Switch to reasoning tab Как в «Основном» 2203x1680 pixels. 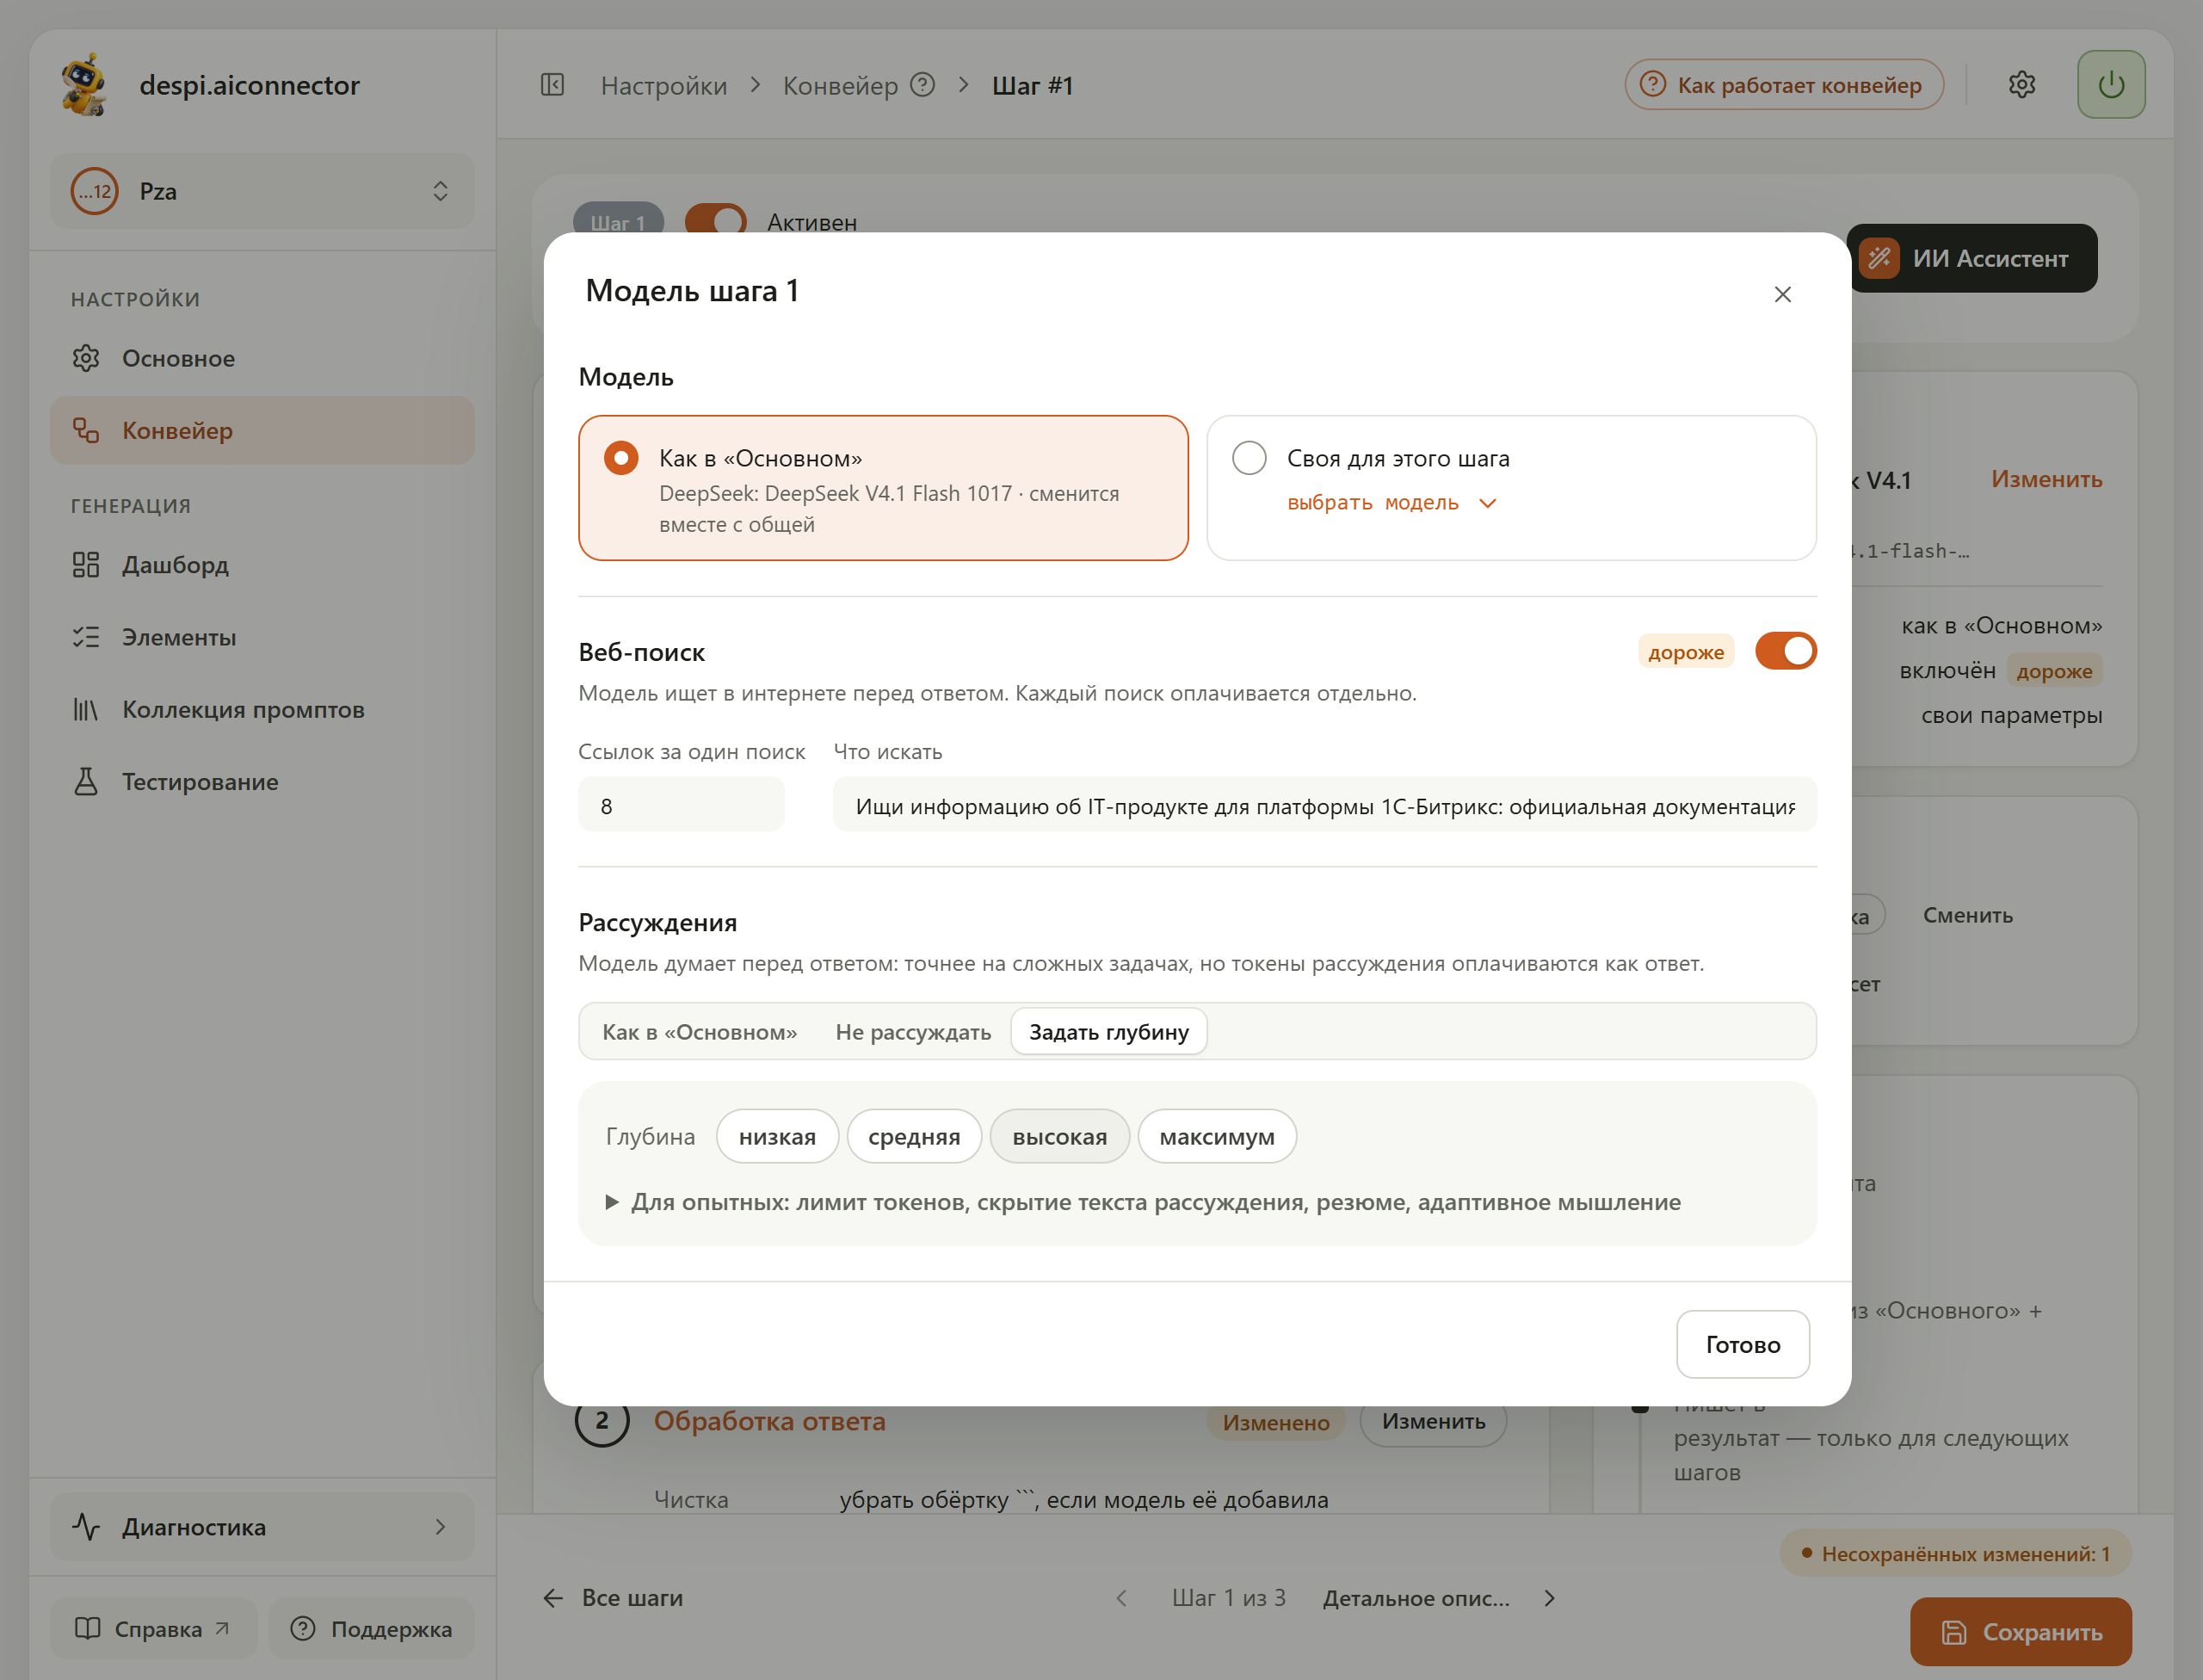pos(699,1031)
